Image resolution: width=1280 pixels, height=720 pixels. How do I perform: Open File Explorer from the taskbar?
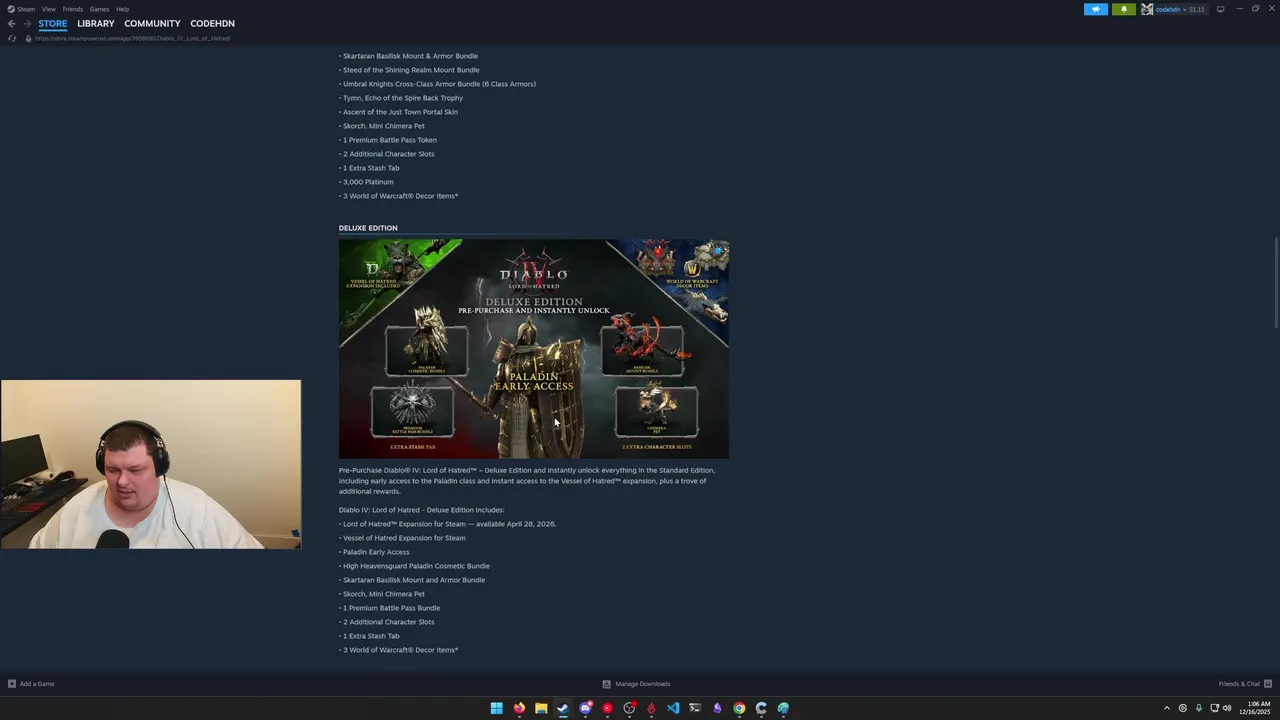[x=541, y=708]
